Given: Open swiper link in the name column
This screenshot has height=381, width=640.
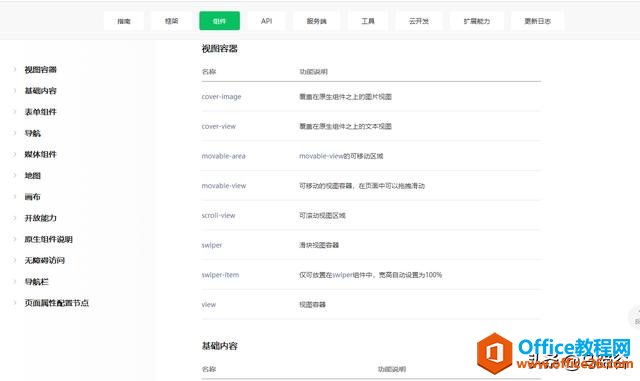Looking at the screenshot, I should (212, 245).
